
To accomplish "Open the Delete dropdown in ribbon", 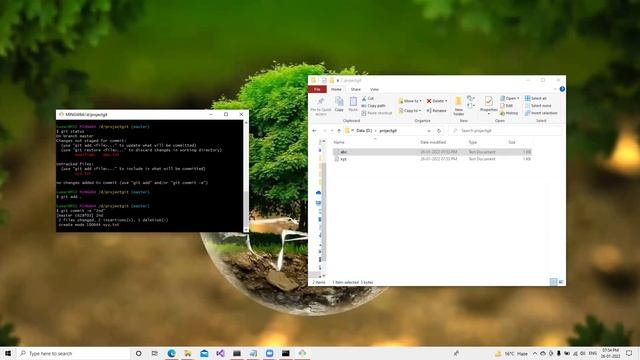I will 437,101.
